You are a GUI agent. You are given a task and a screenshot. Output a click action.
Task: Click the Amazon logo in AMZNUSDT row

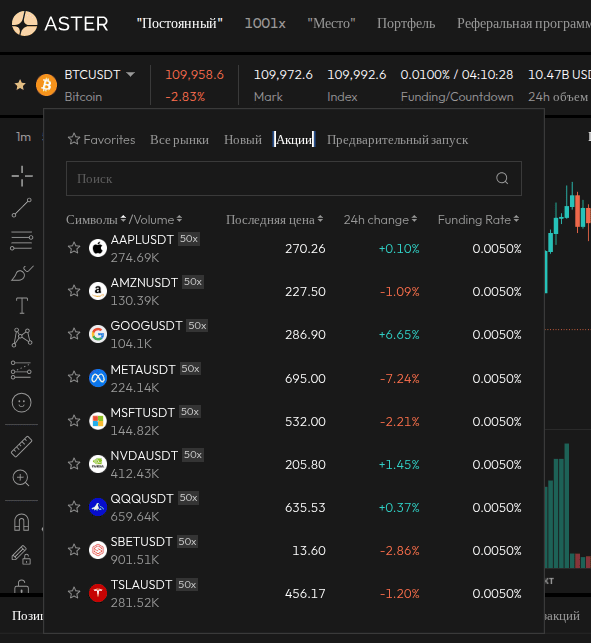coord(98,291)
